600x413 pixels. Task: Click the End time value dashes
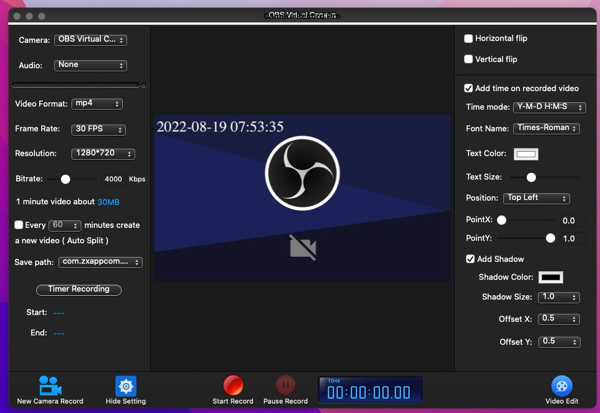pyautogui.click(x=59, y=333)
